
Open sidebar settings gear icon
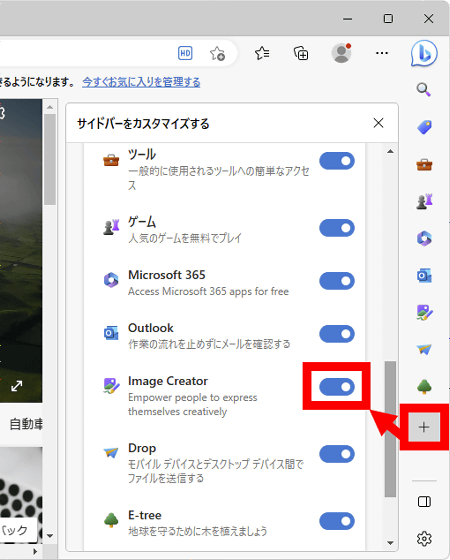coord(424,538)
